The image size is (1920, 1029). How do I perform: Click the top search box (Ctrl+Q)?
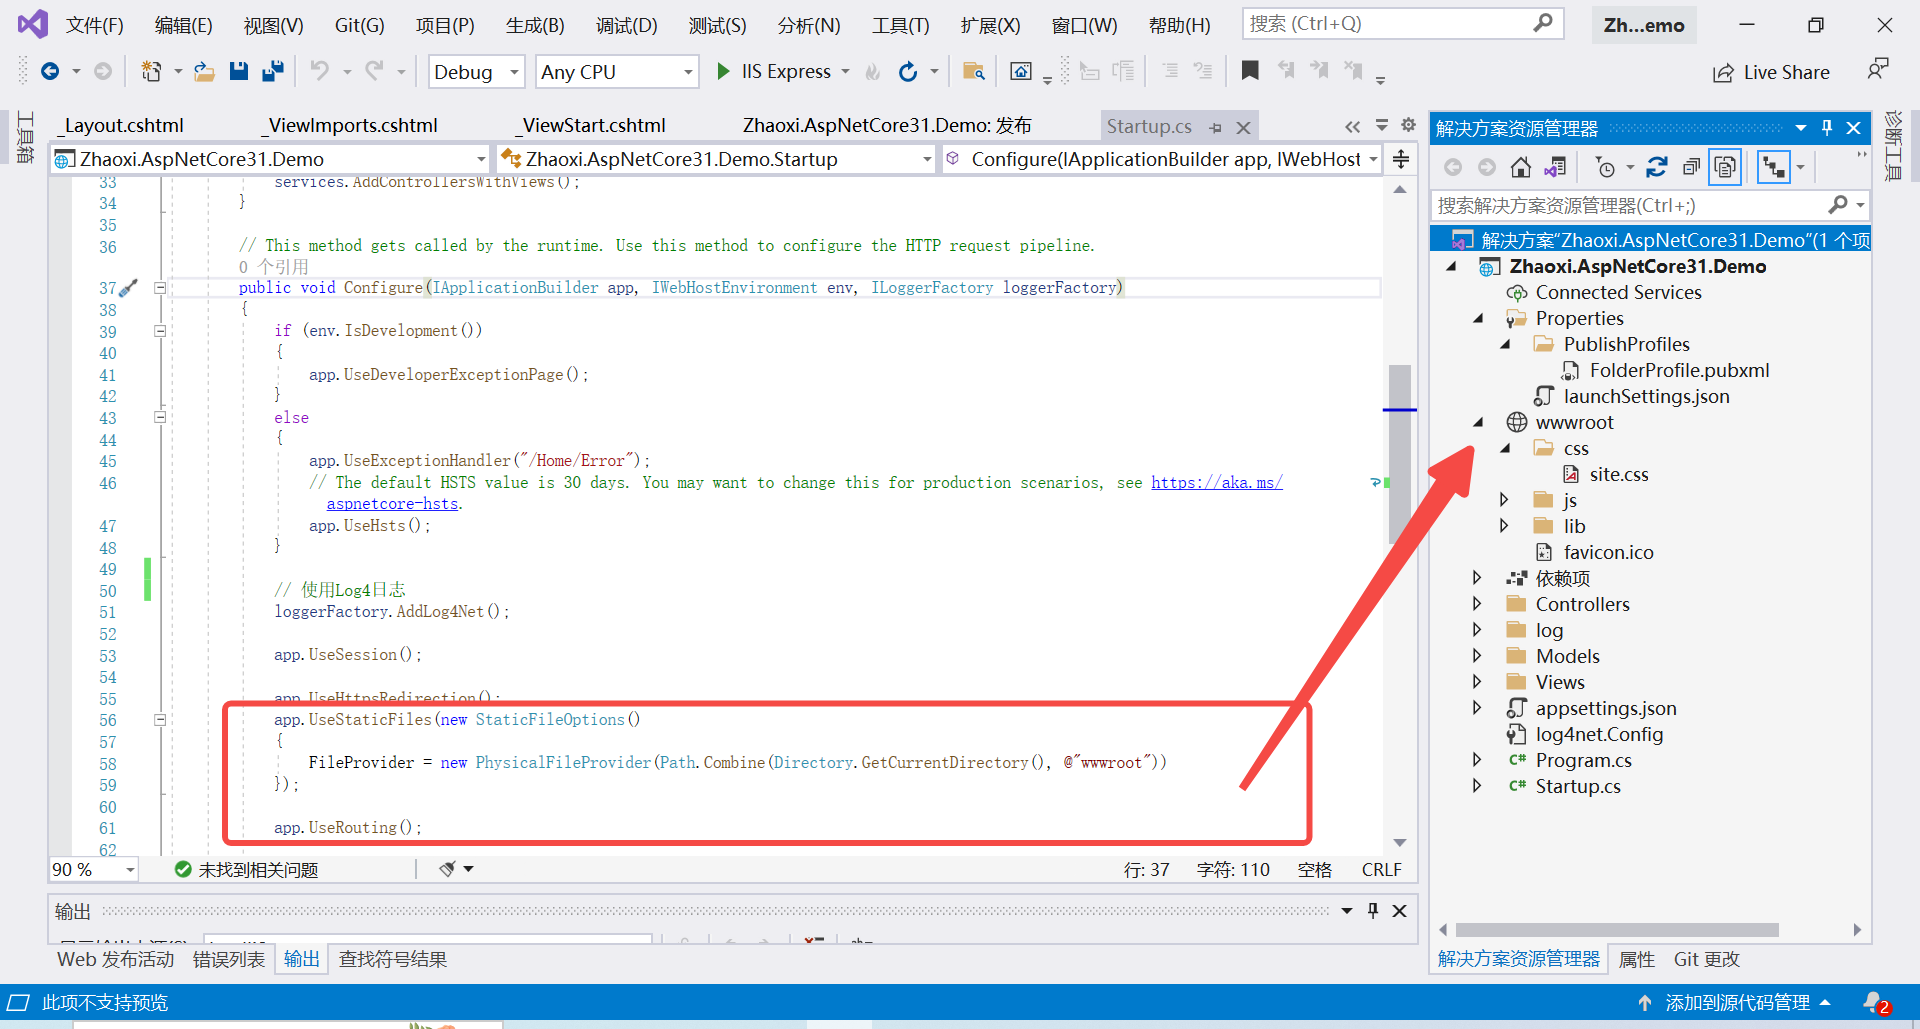point(1400,24)
